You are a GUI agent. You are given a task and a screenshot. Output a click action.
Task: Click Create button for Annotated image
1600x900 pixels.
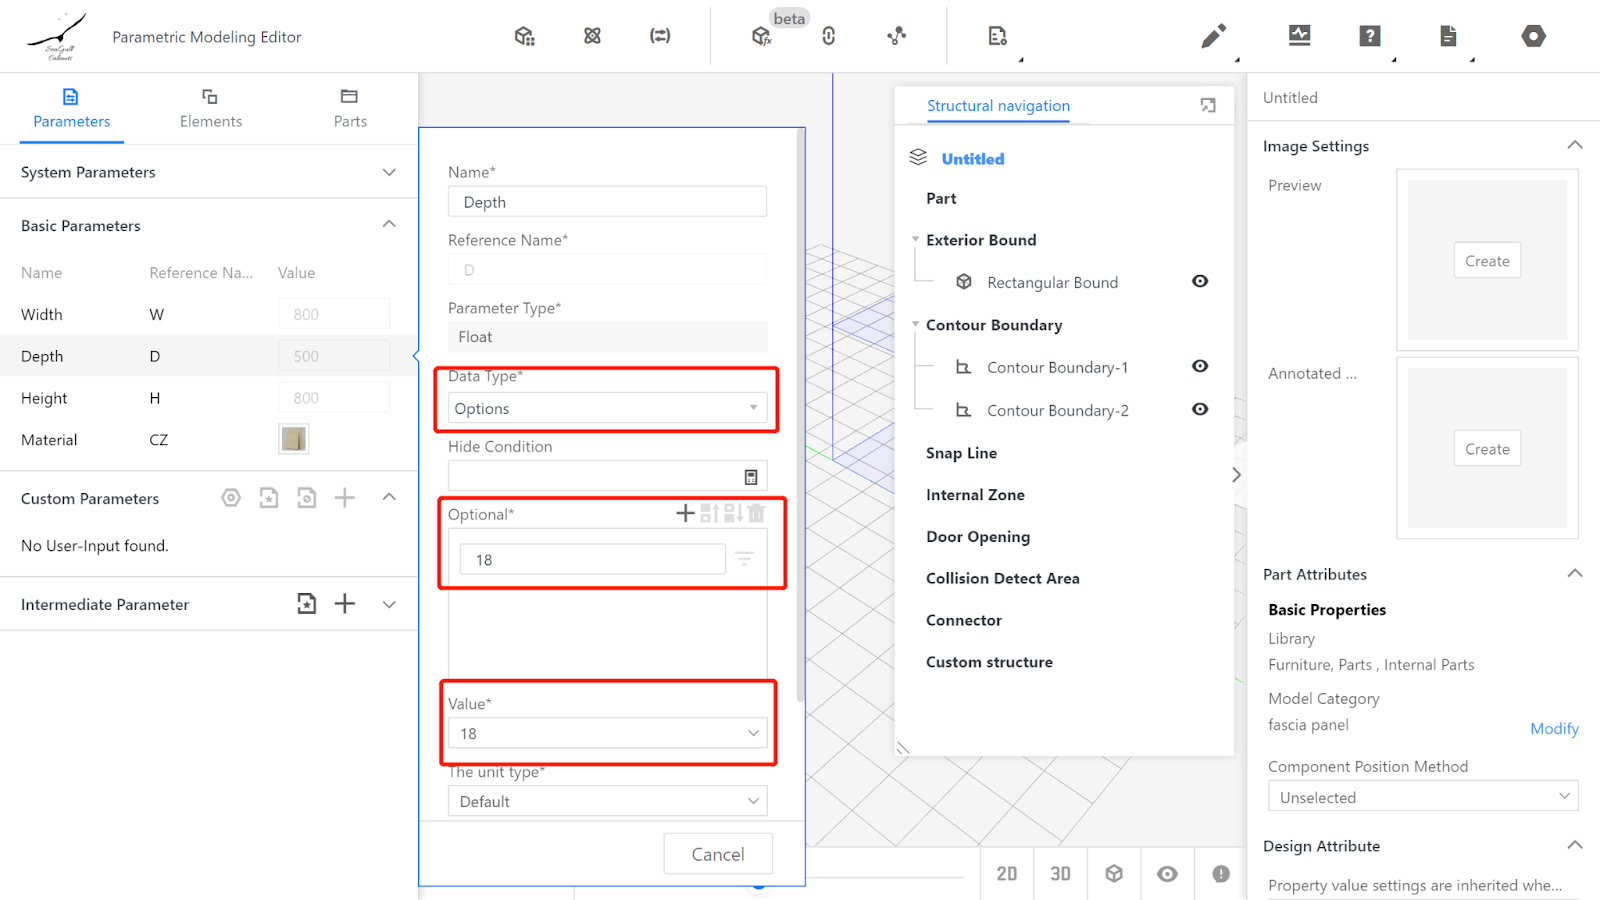[1487, 449]
